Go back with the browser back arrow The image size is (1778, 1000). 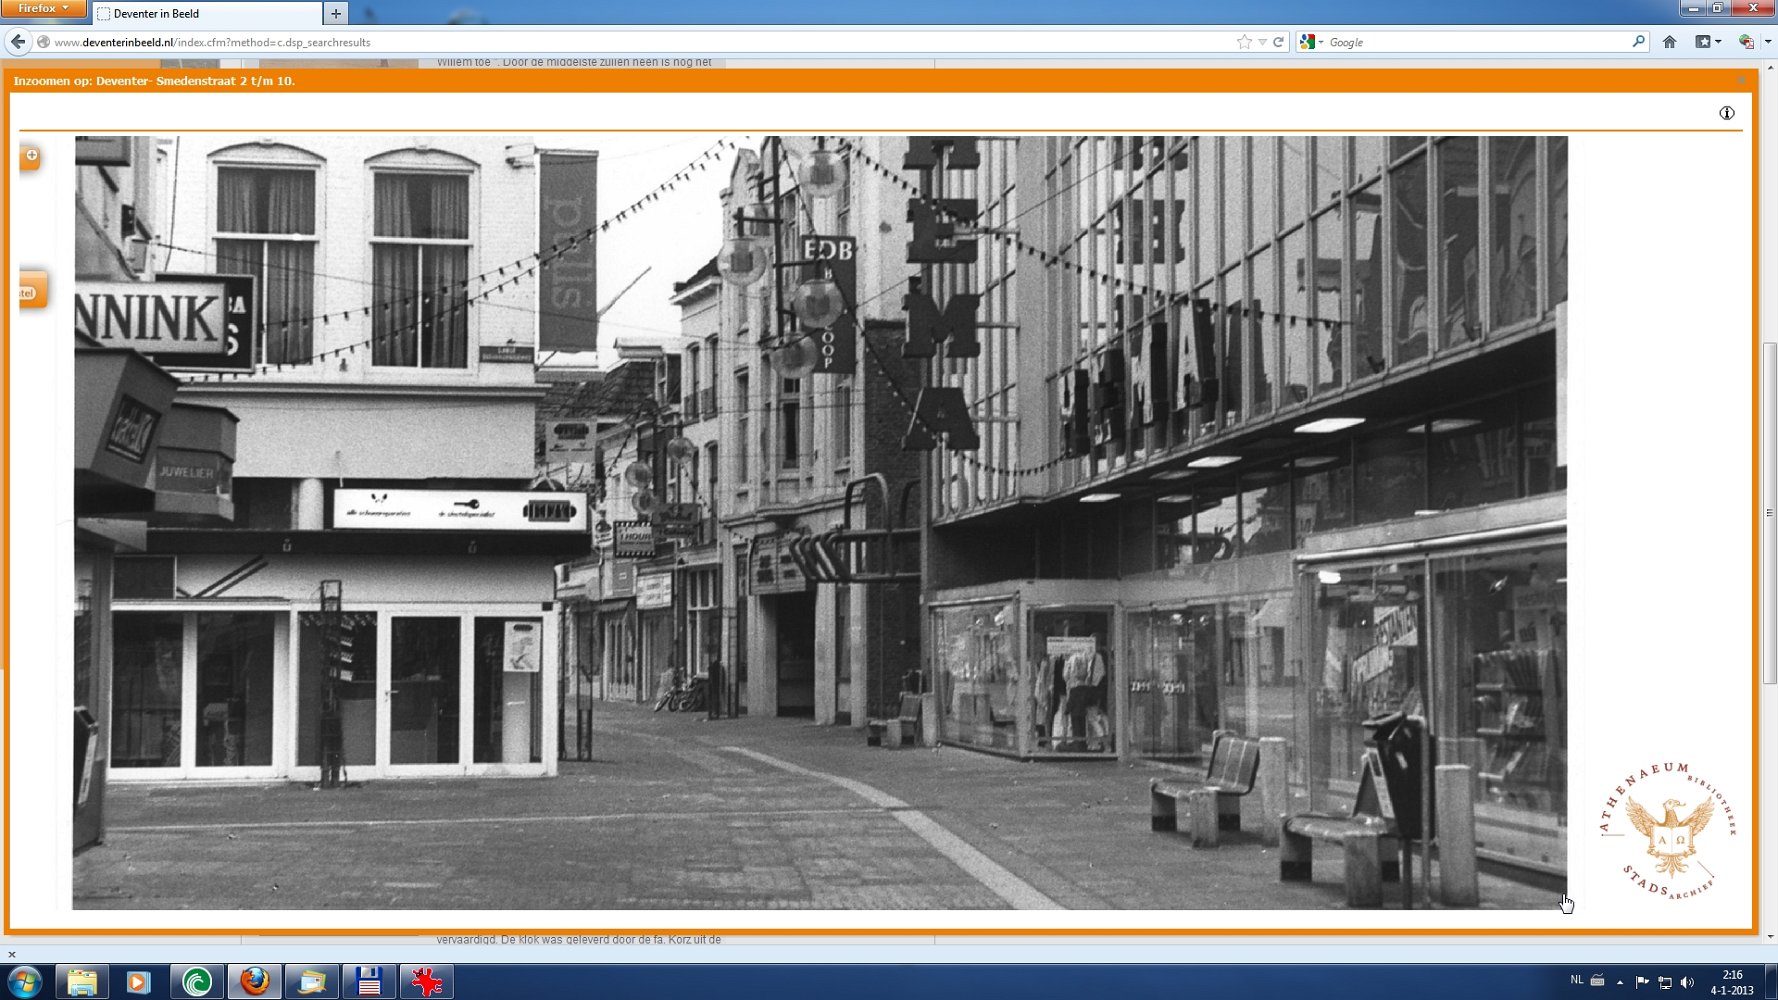(18, 42)
